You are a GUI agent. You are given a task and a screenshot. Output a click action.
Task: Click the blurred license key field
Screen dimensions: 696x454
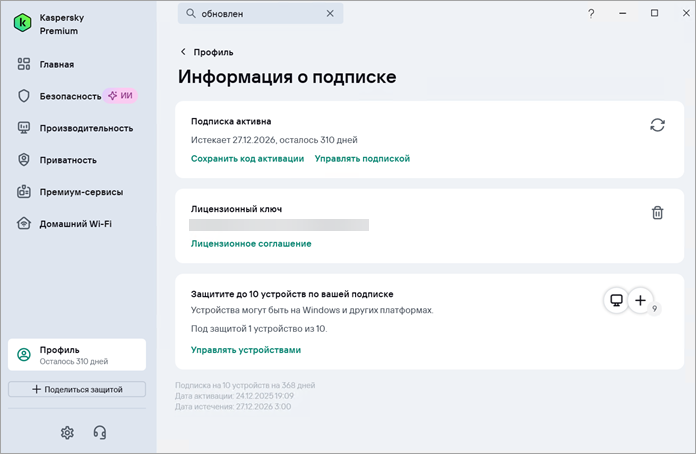pos(279,225)
